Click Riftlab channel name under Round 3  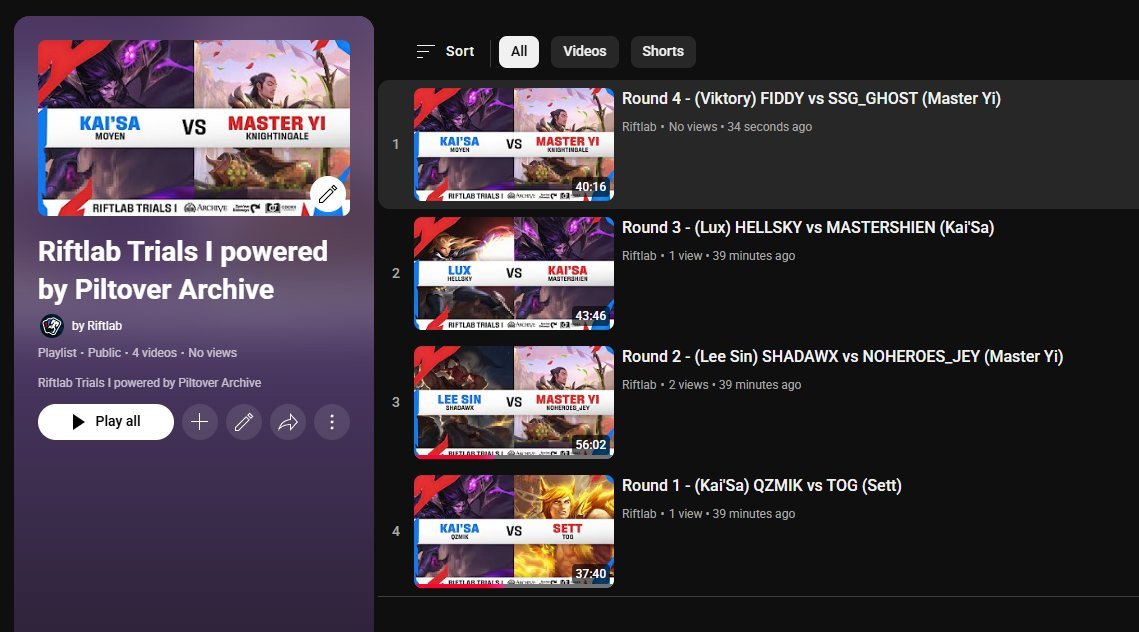click(639, 256)
